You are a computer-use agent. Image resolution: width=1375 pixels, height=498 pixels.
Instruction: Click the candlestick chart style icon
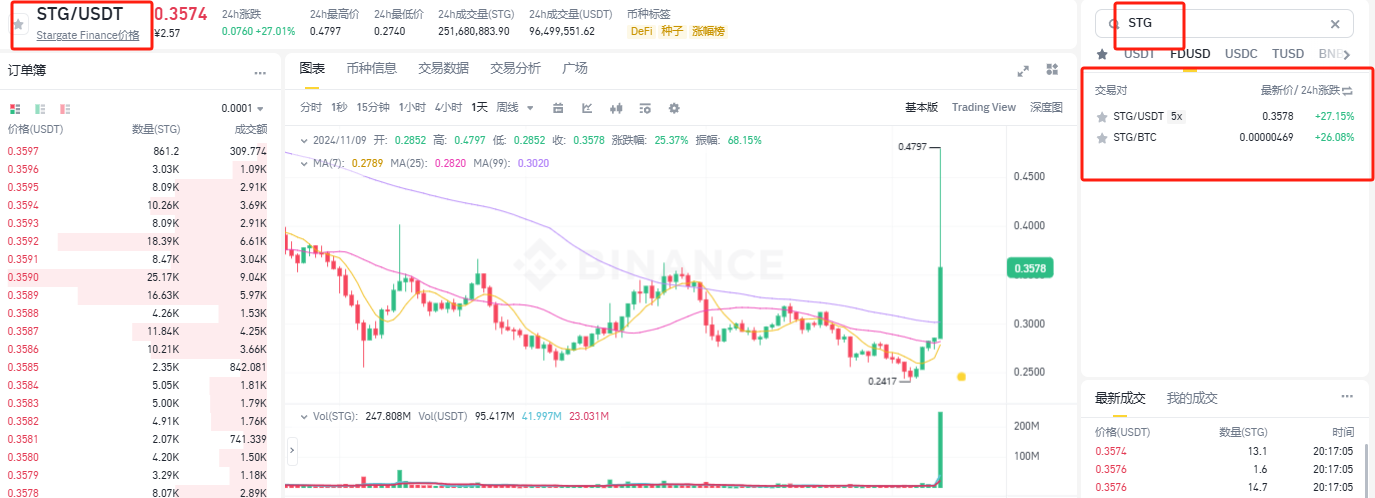click(x=616, y=108)
